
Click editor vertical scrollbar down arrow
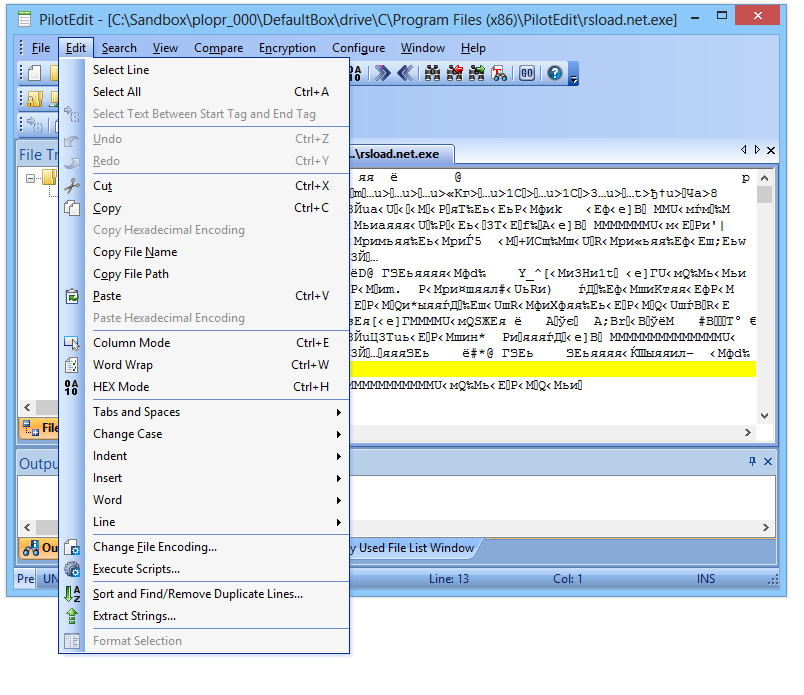(x=764, y=415)
